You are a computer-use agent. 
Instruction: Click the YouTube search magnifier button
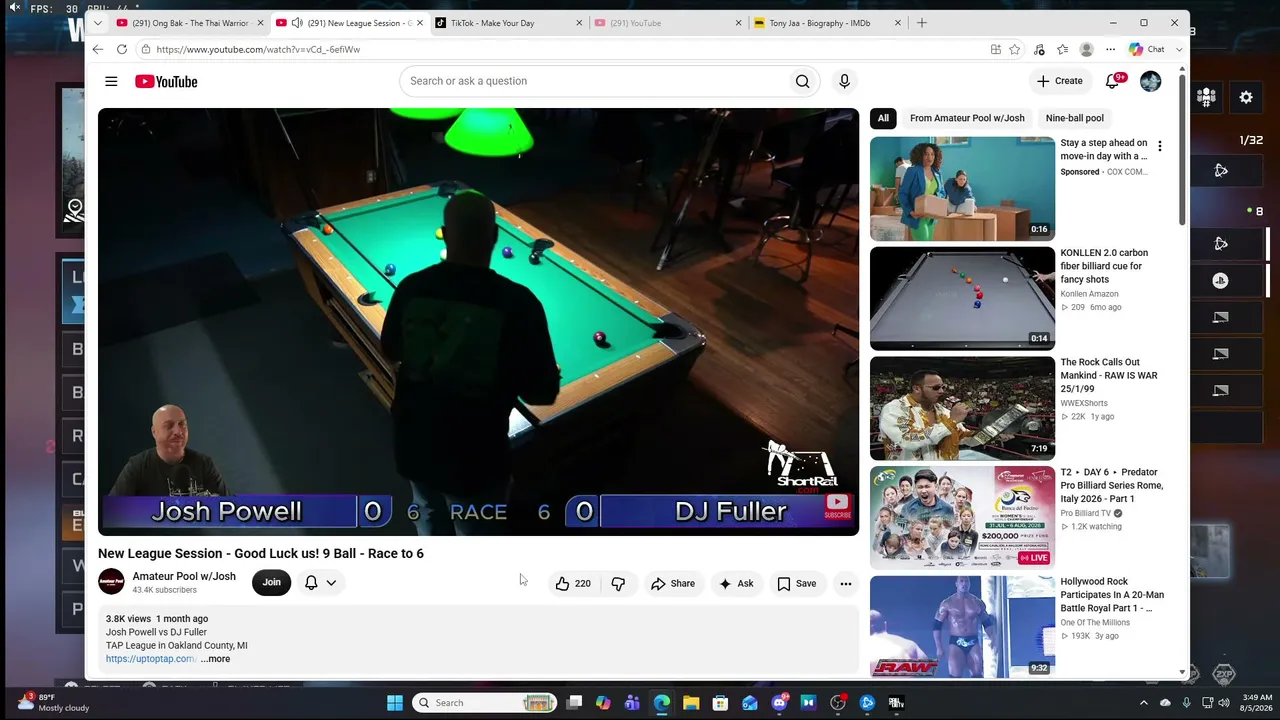[x=802, y=81]
